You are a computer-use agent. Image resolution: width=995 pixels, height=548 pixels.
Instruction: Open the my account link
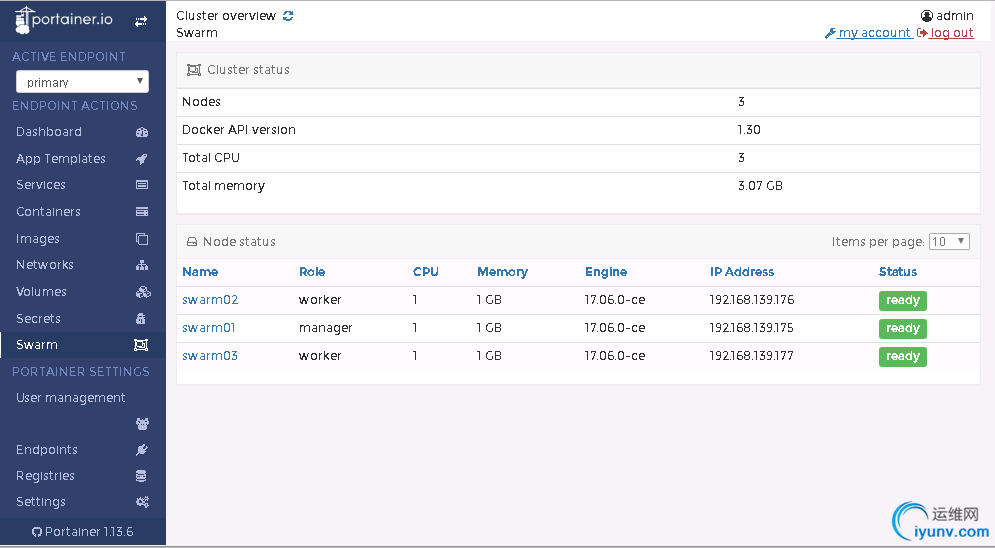869,33
